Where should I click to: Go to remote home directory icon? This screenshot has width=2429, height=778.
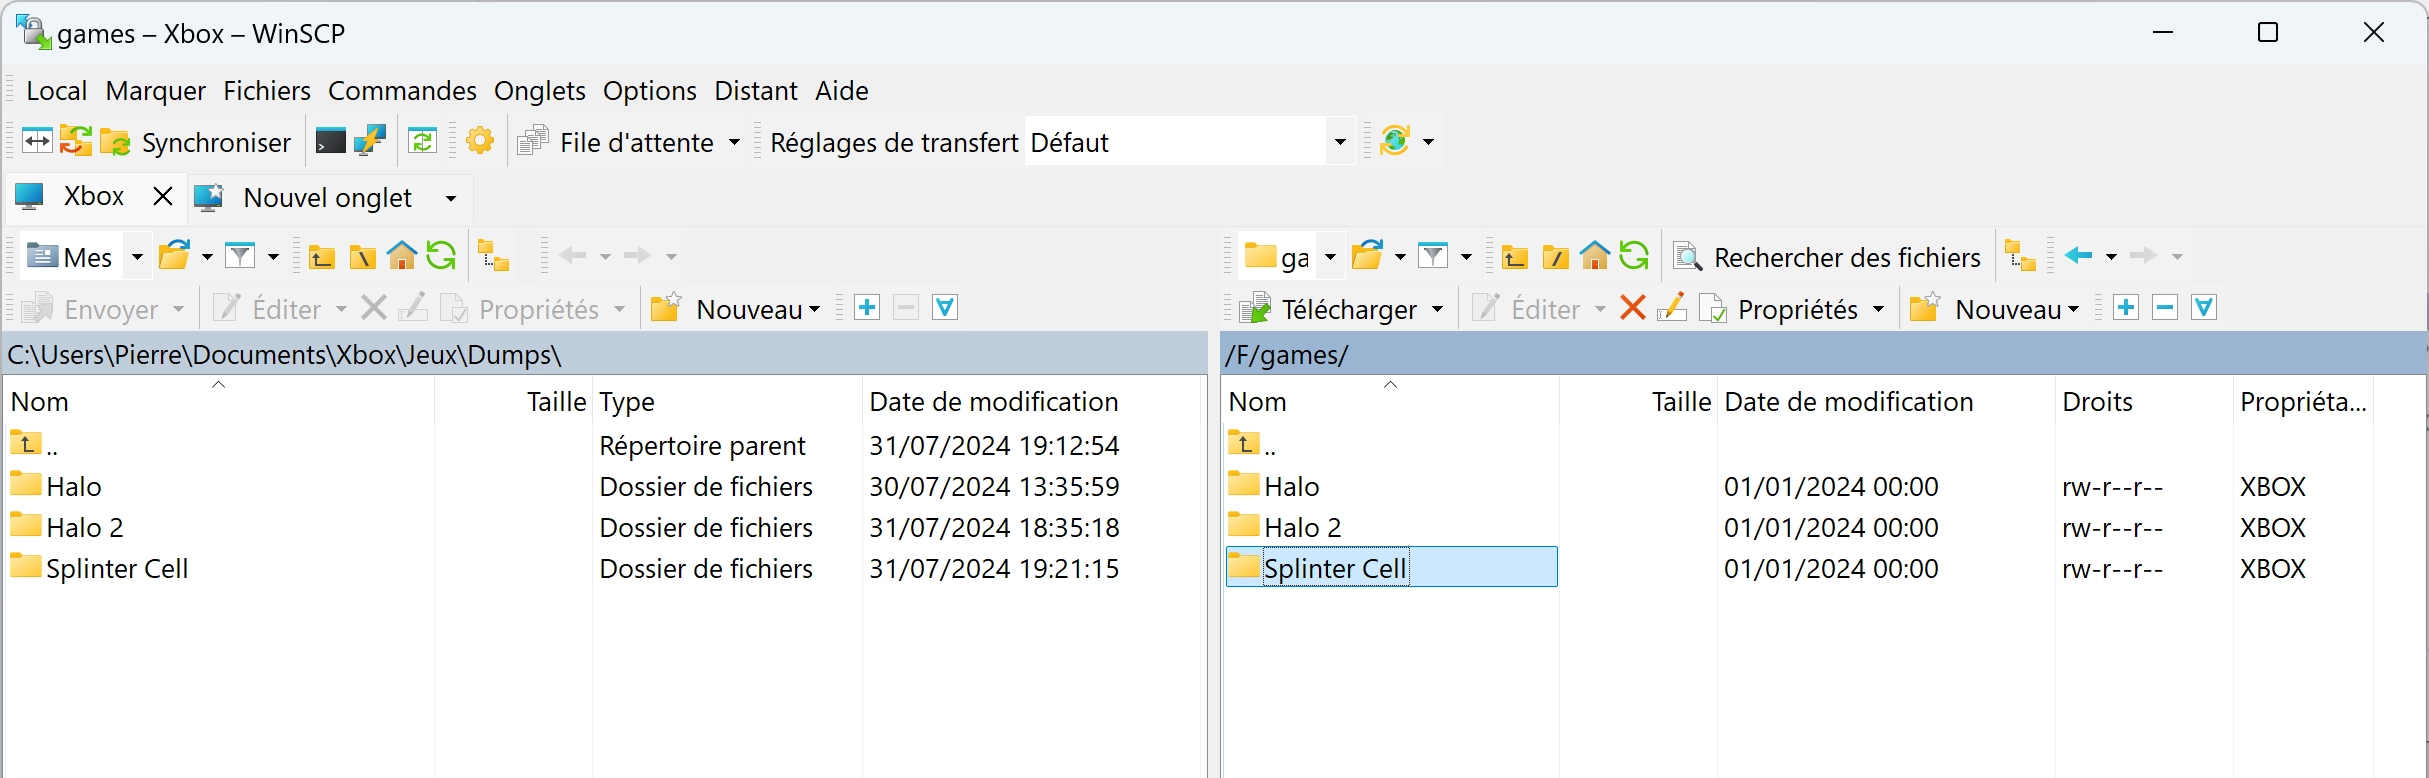(x=1595, y=257)
